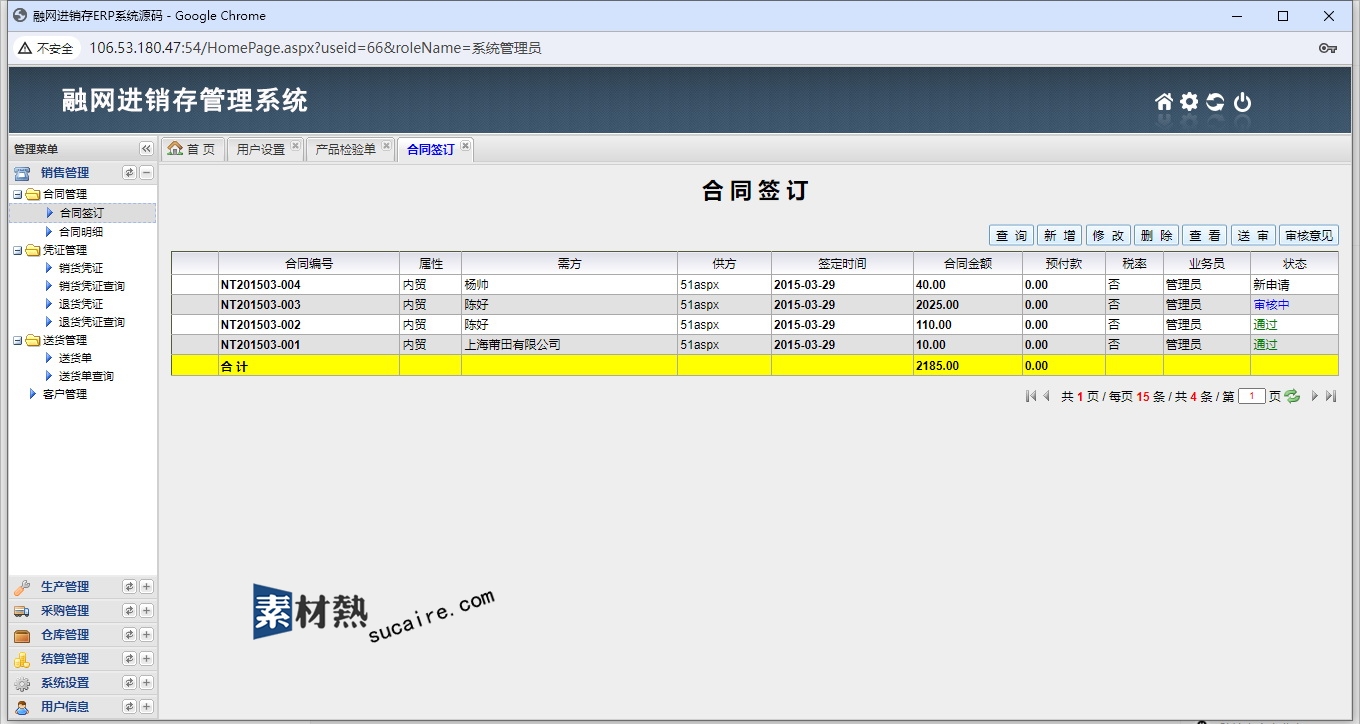Collapse the 管理菜单 sidebar panel
Image resolution: width=1360 pixels, height=724 pixels.
[x=146, y=149]
